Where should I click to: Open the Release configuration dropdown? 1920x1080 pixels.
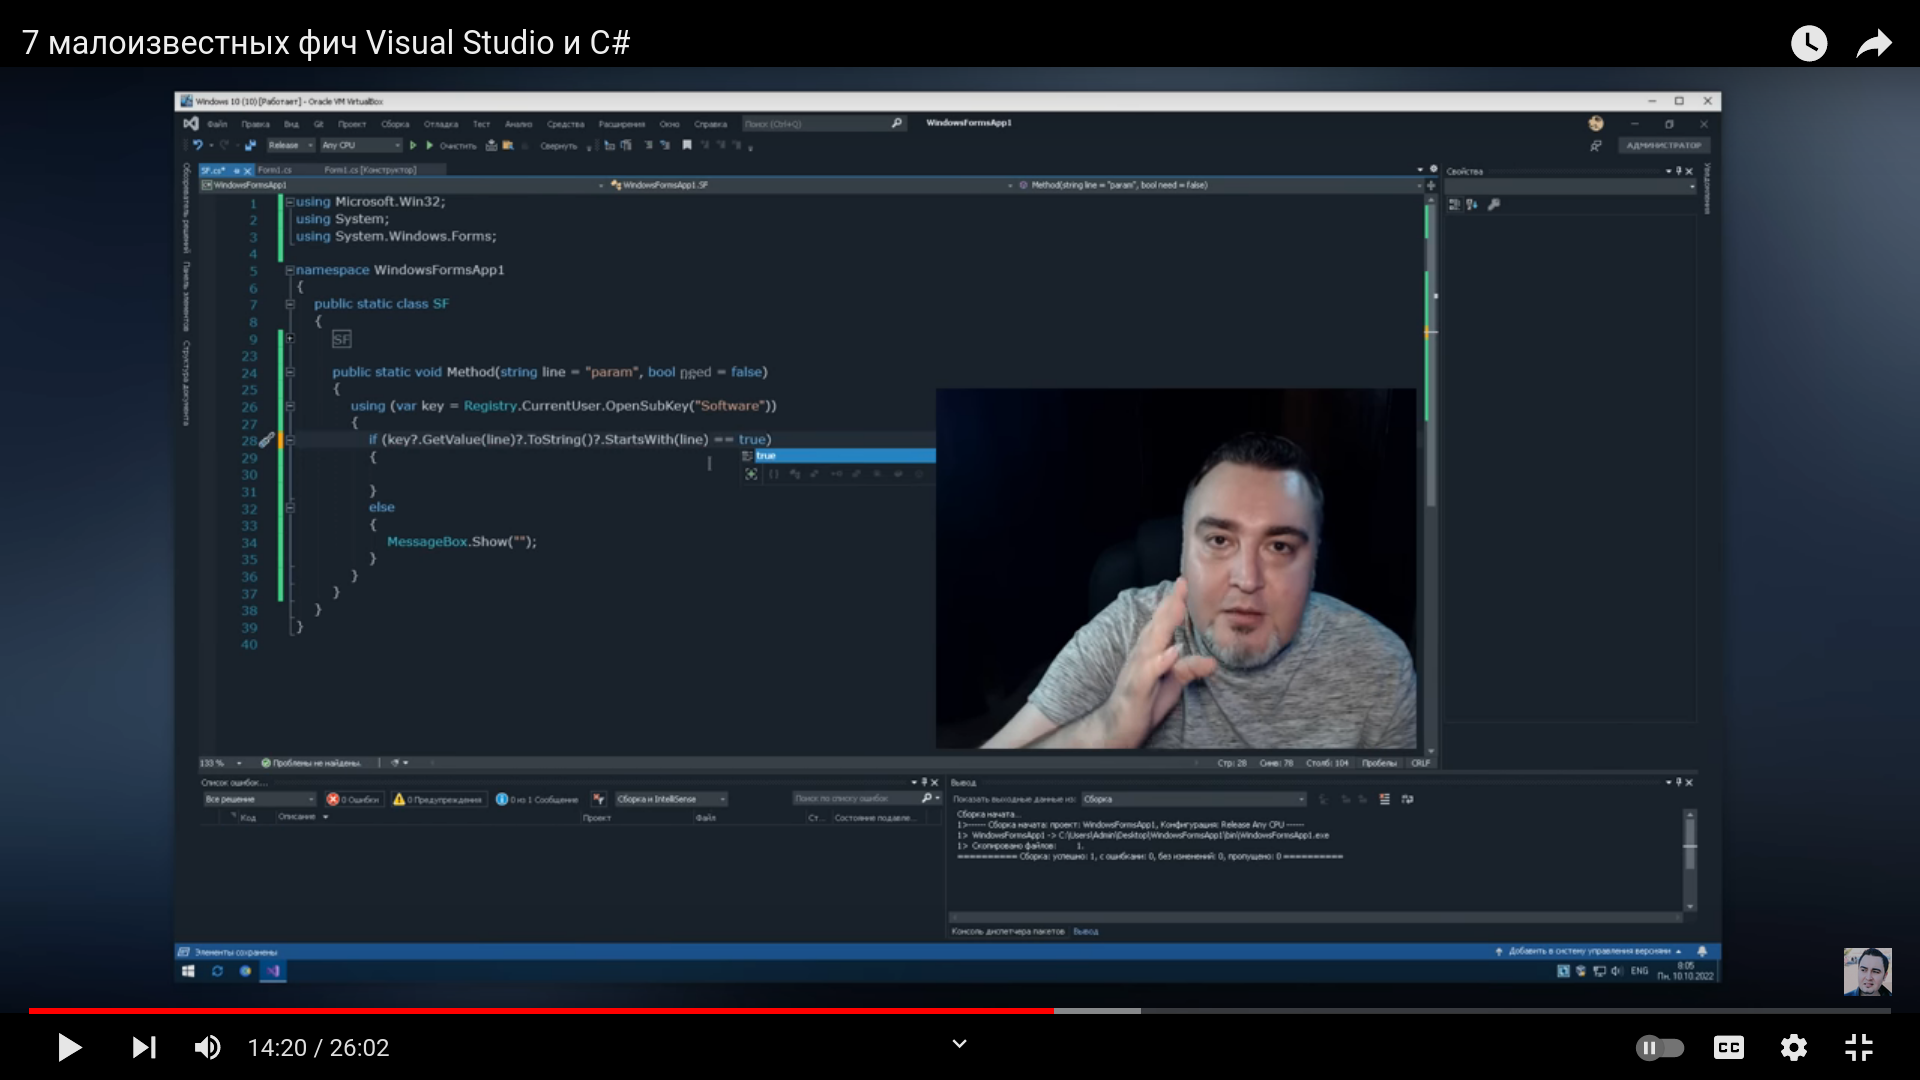290,146
